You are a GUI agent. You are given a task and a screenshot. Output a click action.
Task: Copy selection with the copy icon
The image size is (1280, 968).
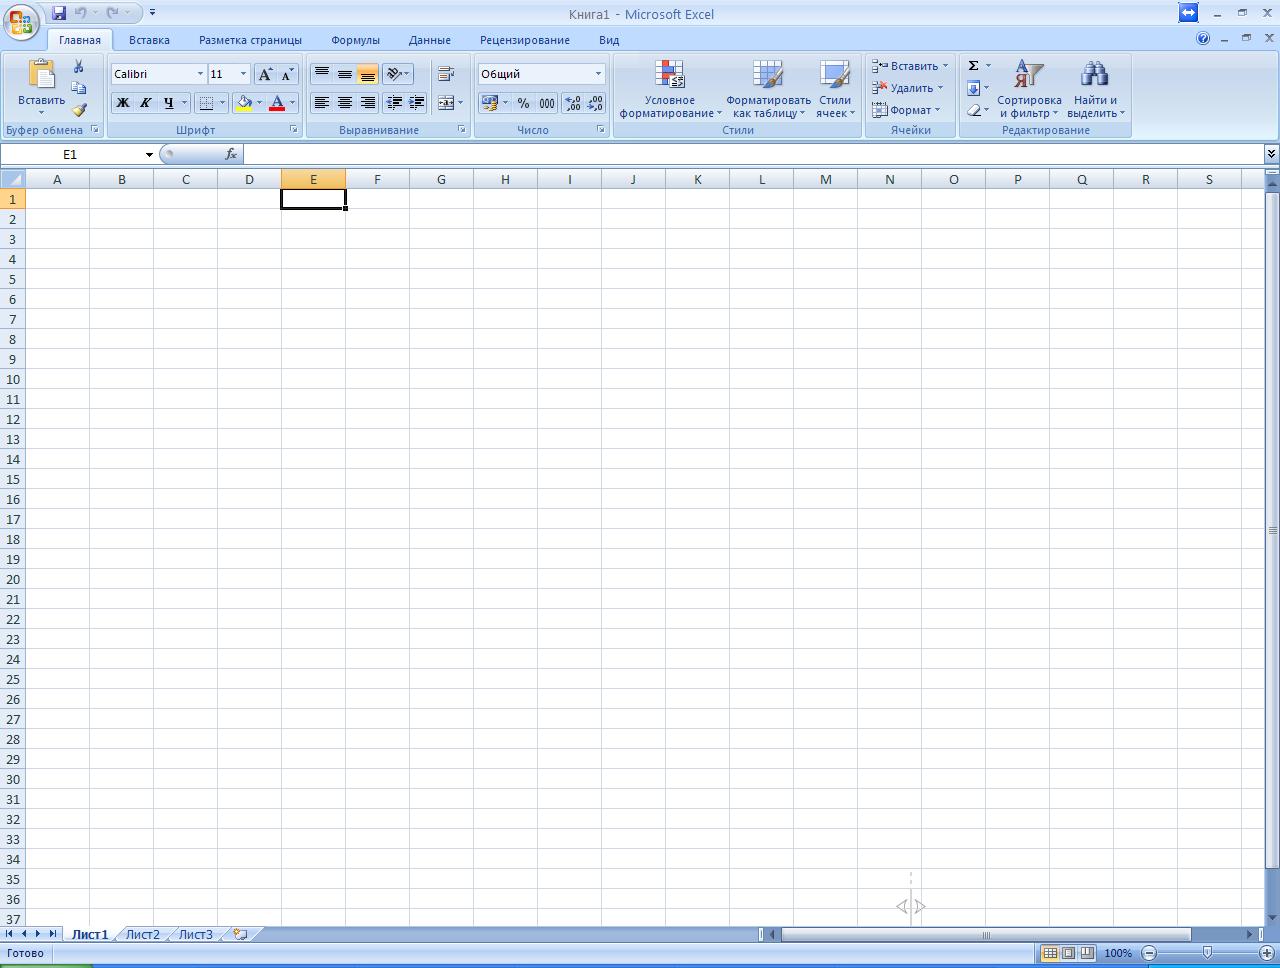pyautogui.click(x=79, y=88)
